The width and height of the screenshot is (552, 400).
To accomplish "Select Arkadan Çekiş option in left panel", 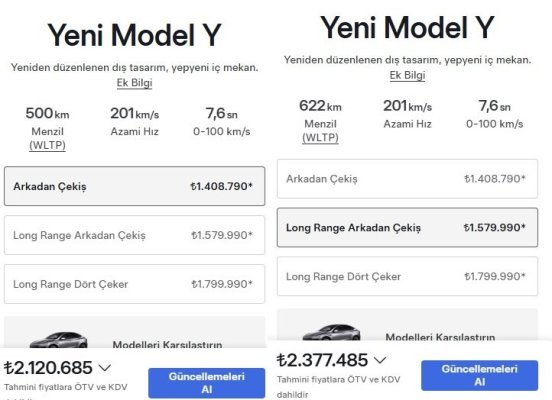I will click(134, 186).
